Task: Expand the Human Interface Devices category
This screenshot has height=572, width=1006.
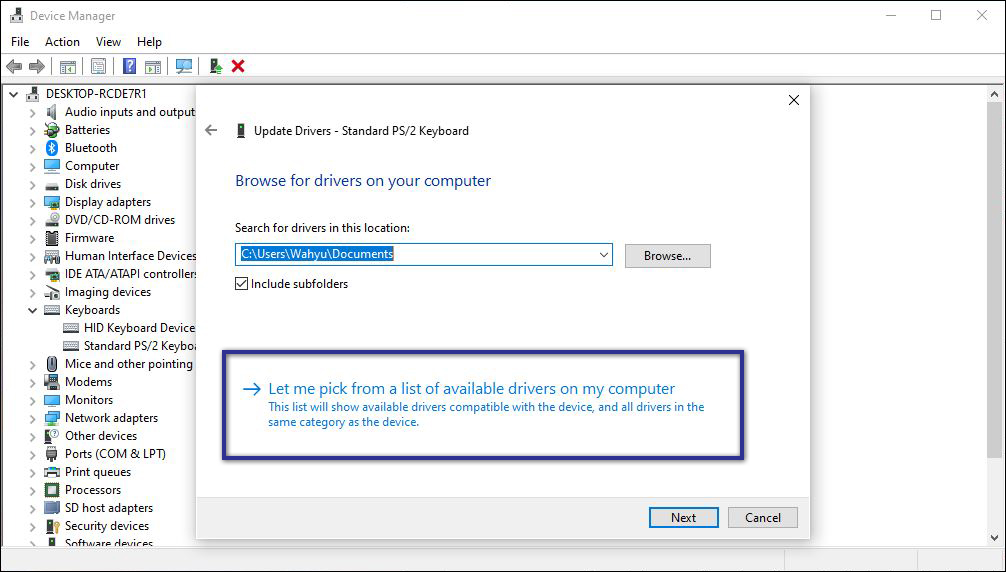Action: 32,257
